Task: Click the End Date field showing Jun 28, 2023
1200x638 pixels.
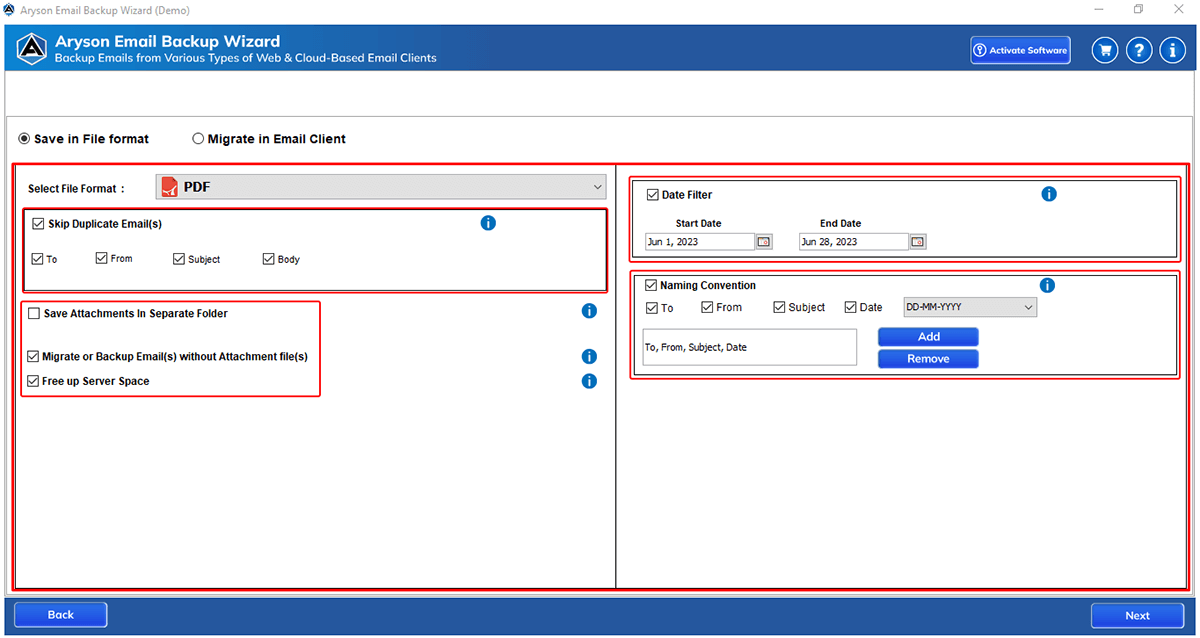Action: tap(854, 242)
